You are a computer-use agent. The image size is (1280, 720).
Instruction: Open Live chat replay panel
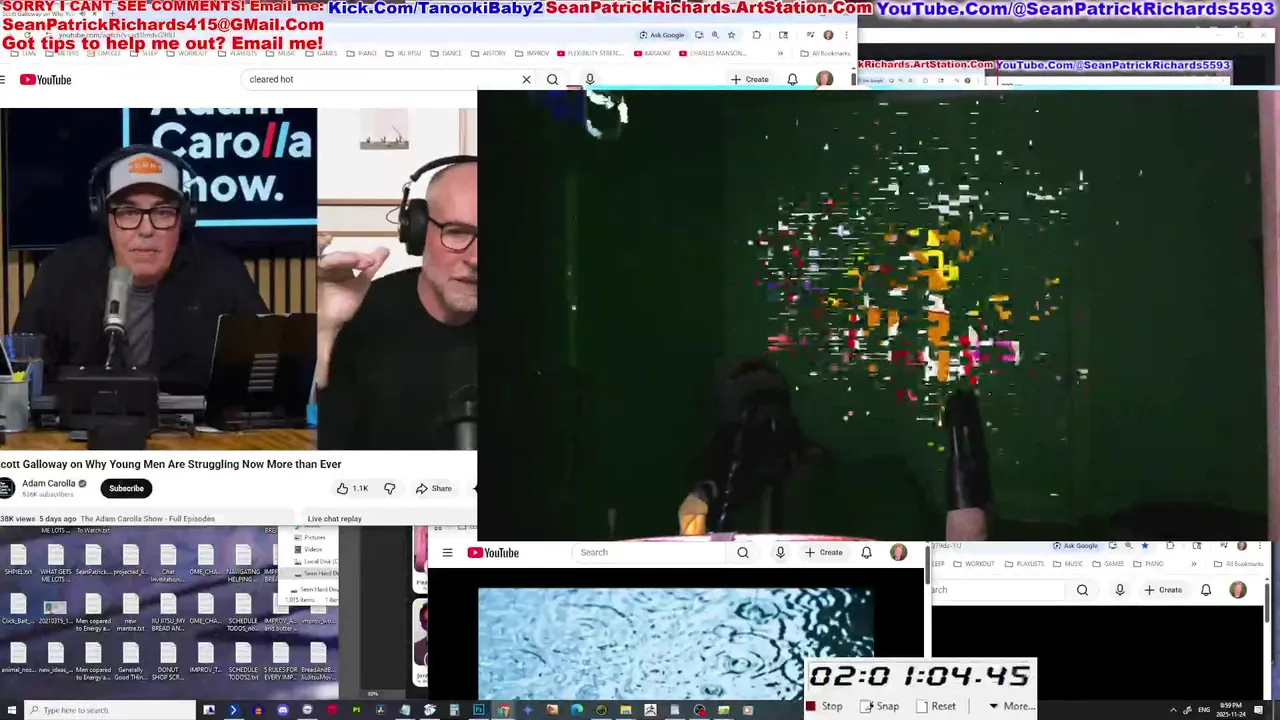point(335,518)
